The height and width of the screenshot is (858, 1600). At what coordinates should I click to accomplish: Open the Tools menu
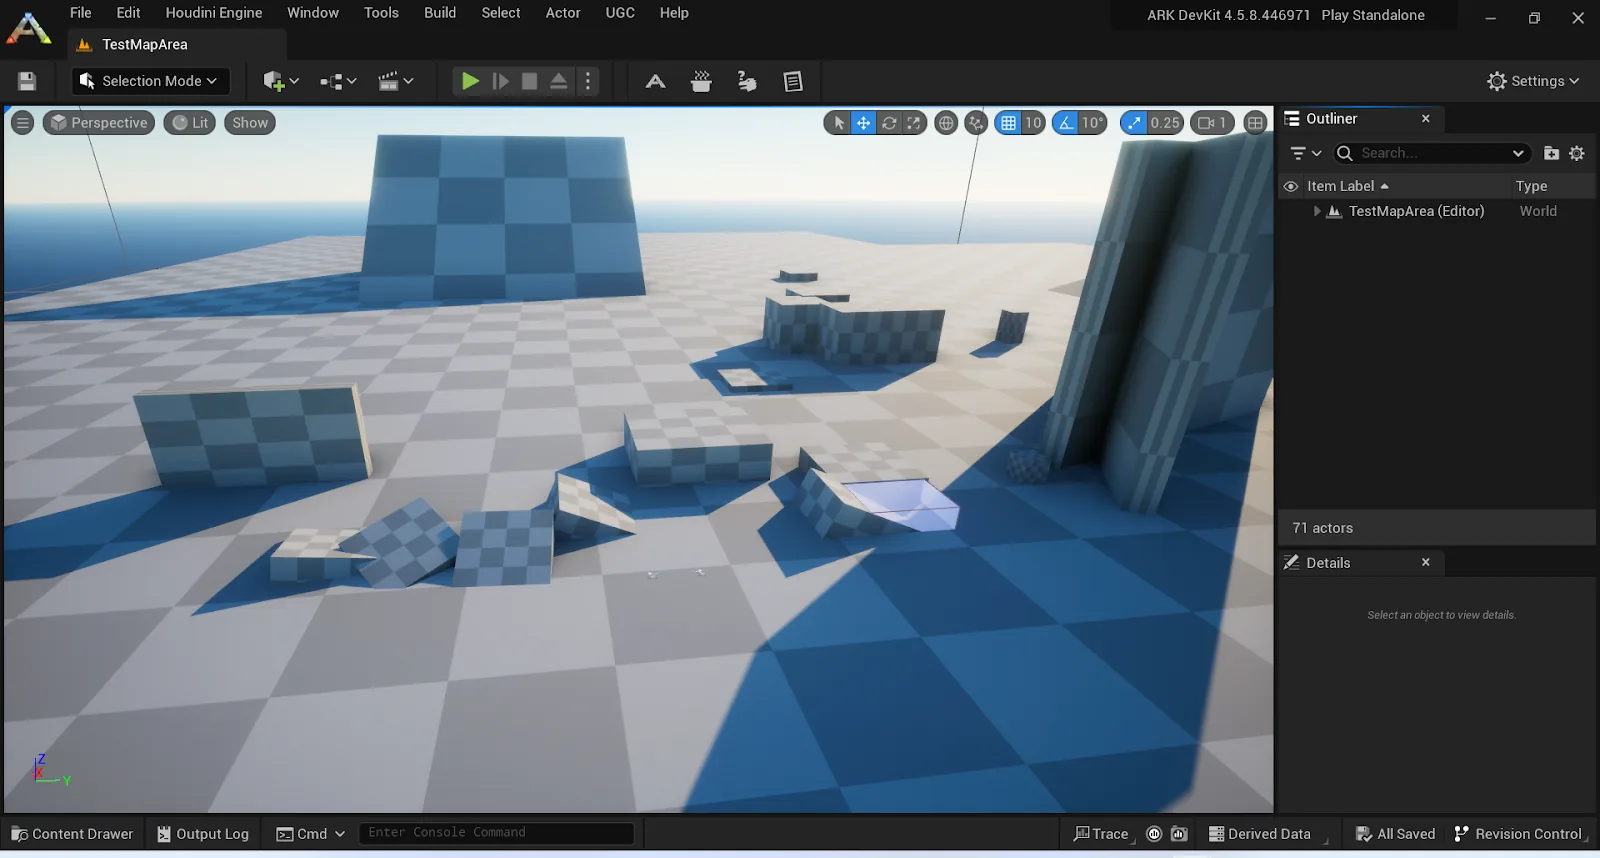[x=381, y=13]
